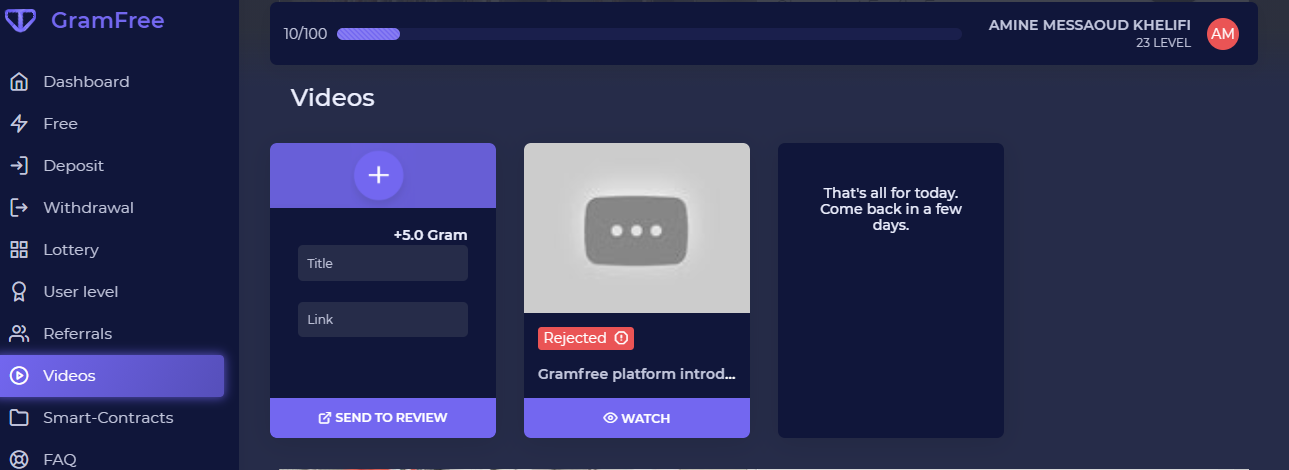
Task: Select User level in sidebar
Action: click(x=81, y=292)
